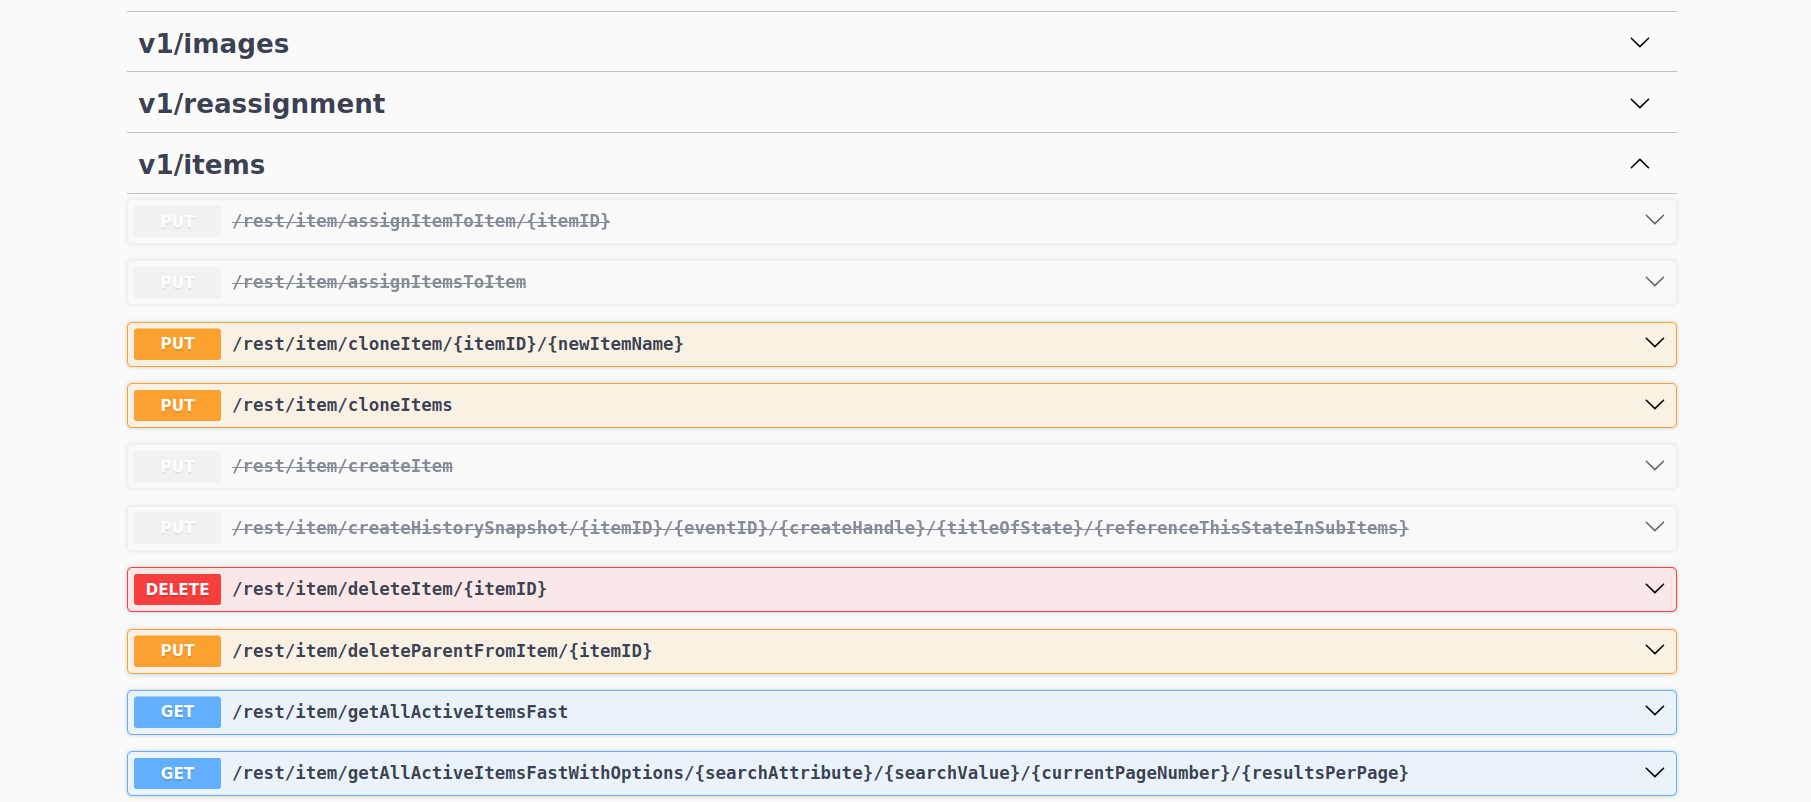Screen dimensions: 1811x802
Task: Expand the createHistorySnapshot endpoint chevron
Action: 1654,527
